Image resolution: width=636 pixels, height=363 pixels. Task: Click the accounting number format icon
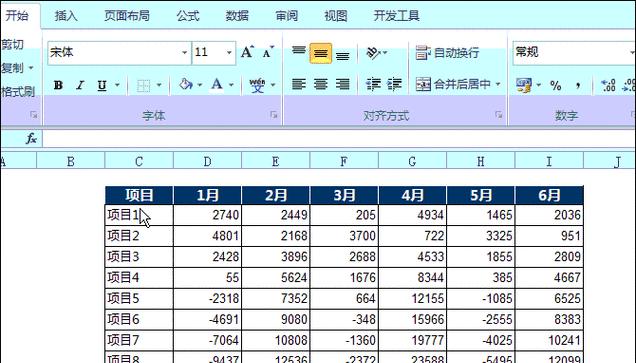[524, 85]
